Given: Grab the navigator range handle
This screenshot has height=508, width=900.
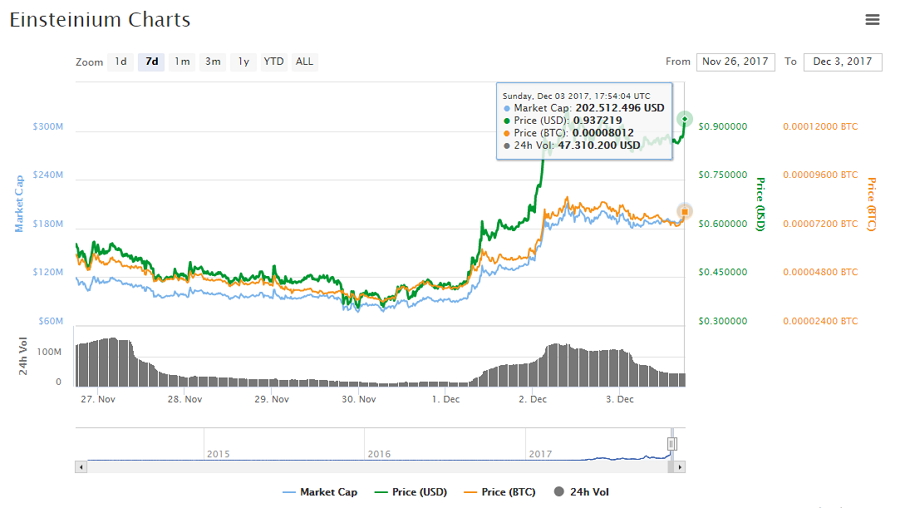Looking at the screenshot, I should (x=672, y=444).
